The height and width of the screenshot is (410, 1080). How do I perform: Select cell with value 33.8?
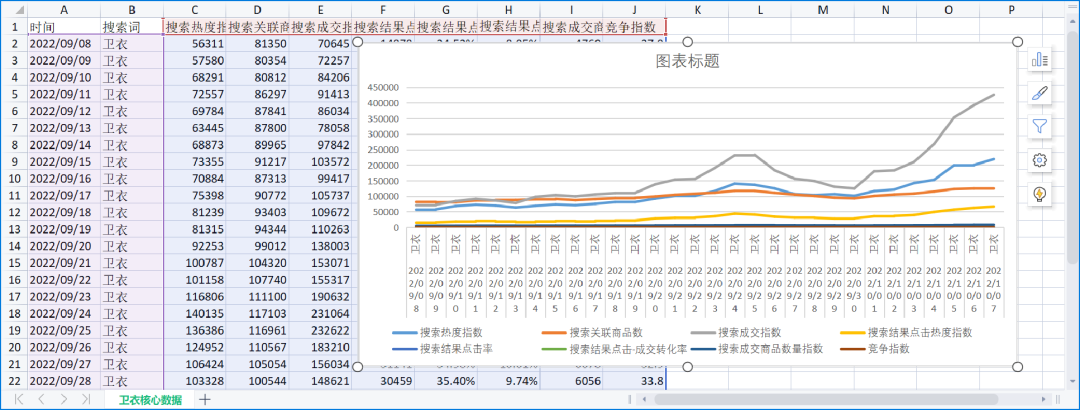tap(634, 380)
